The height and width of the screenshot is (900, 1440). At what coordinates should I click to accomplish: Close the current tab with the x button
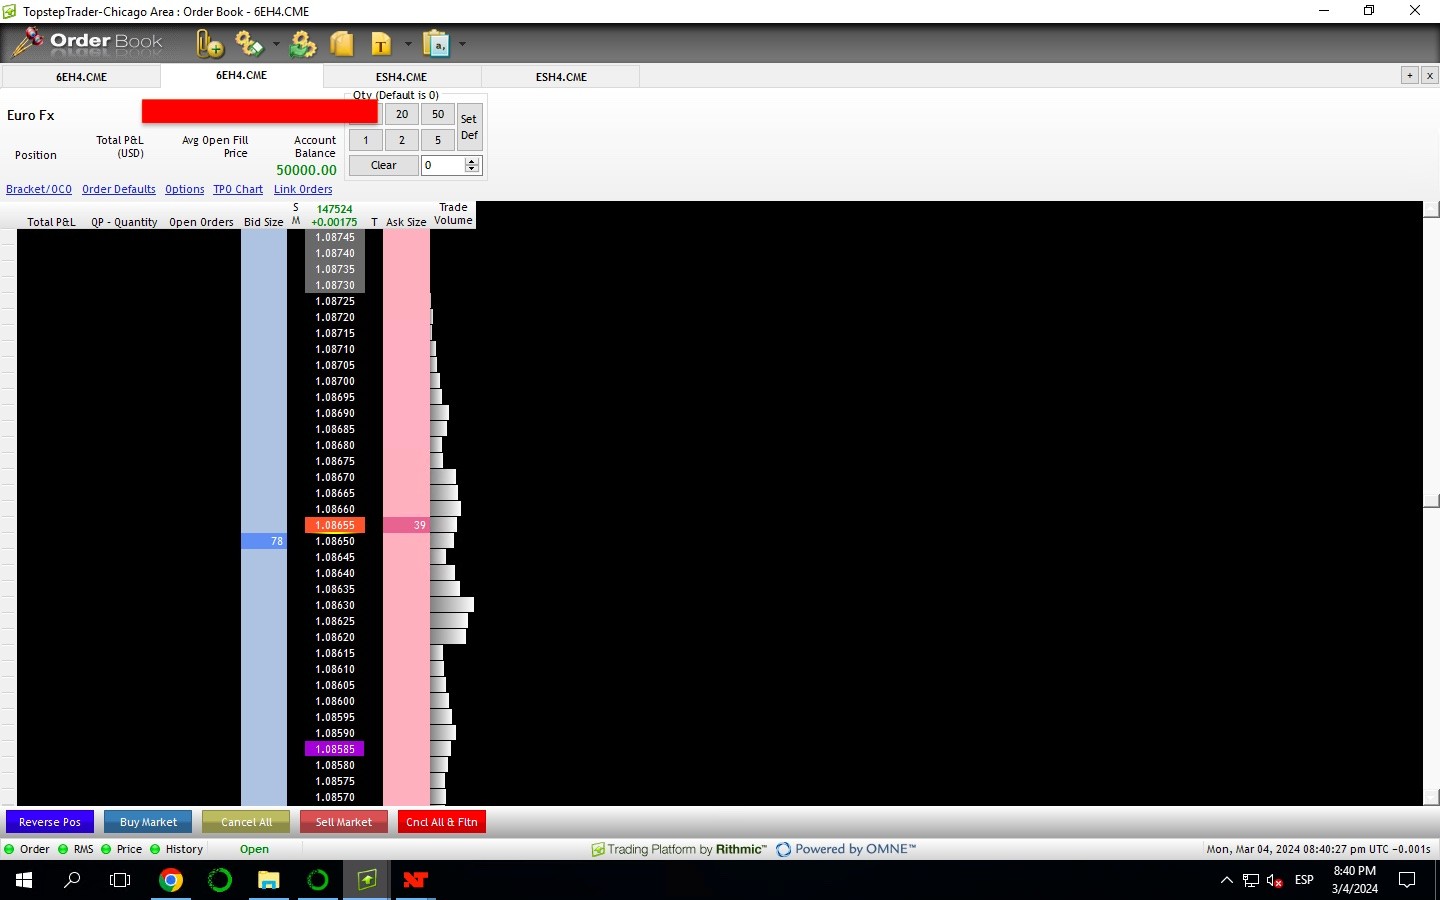point(1430,75)
